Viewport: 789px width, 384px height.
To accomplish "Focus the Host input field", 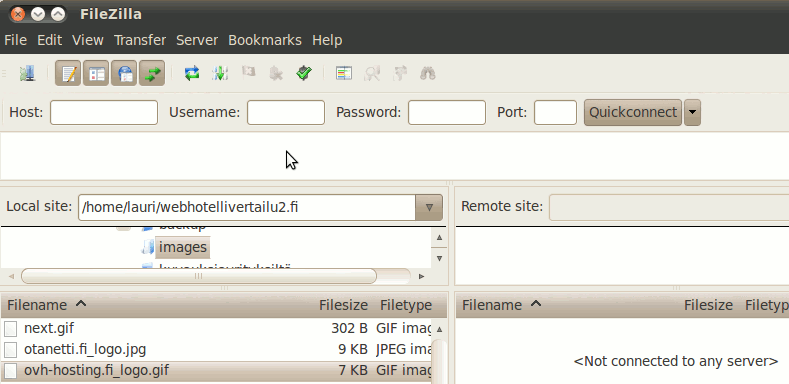I will [x=104, y=112].
